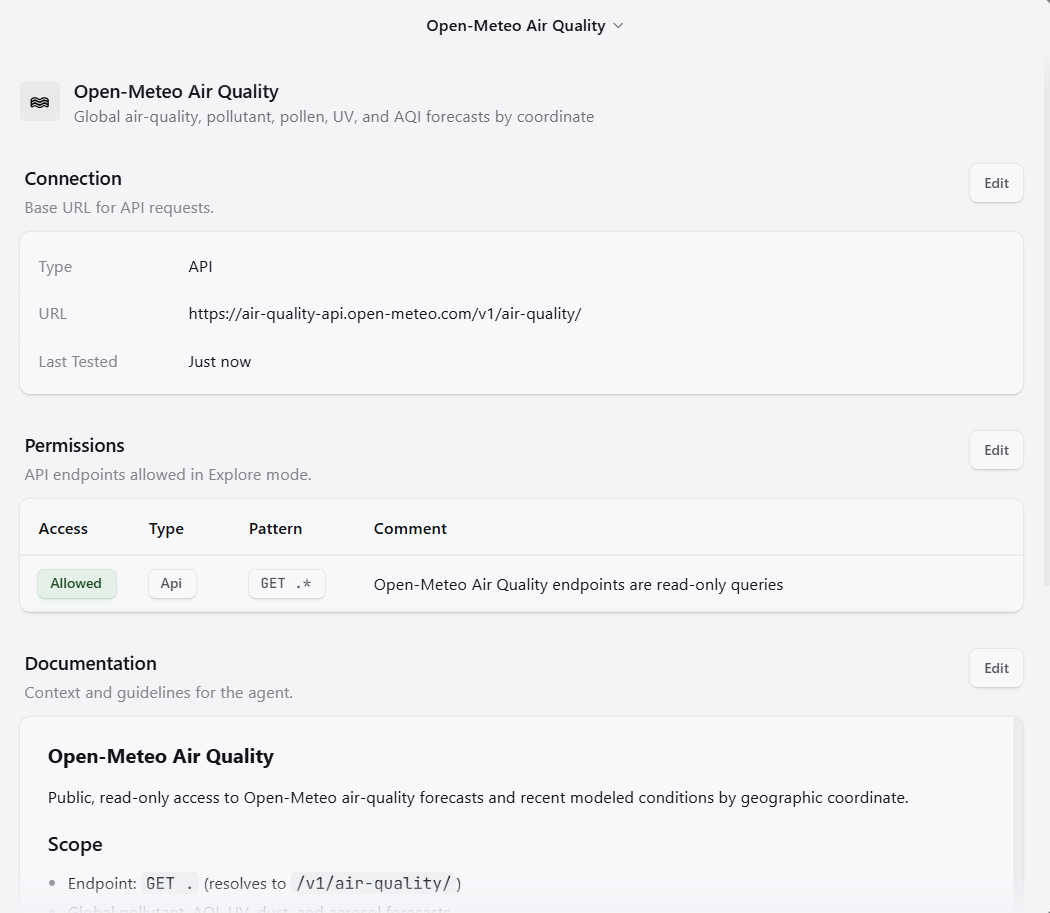Image resolution: width=1050 pixels, height=913 pixels.
Task: Click the /v1/air-quality/ code snippet
Action: tap(374, 884)
